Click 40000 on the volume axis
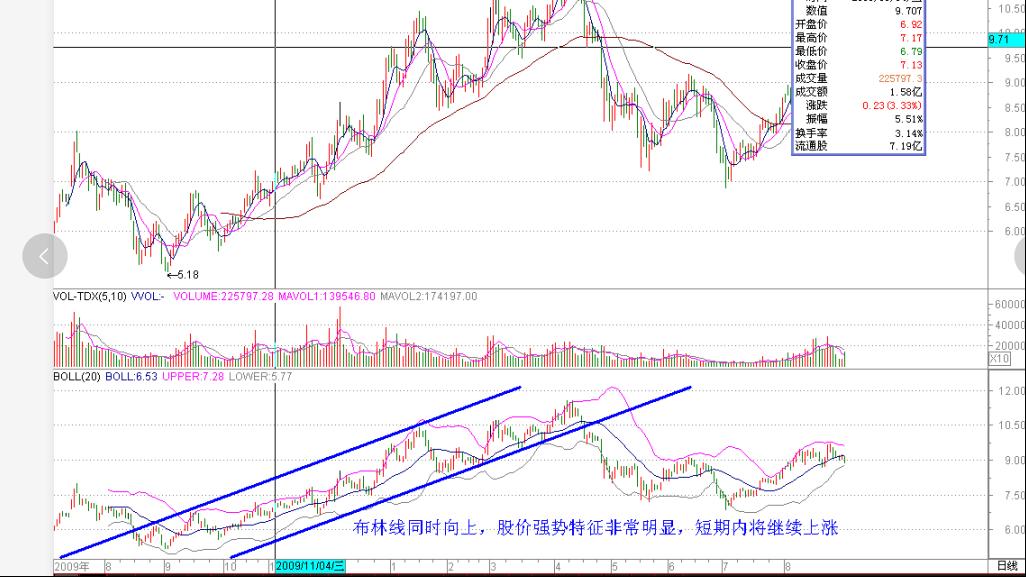 tap(1010, 325)
